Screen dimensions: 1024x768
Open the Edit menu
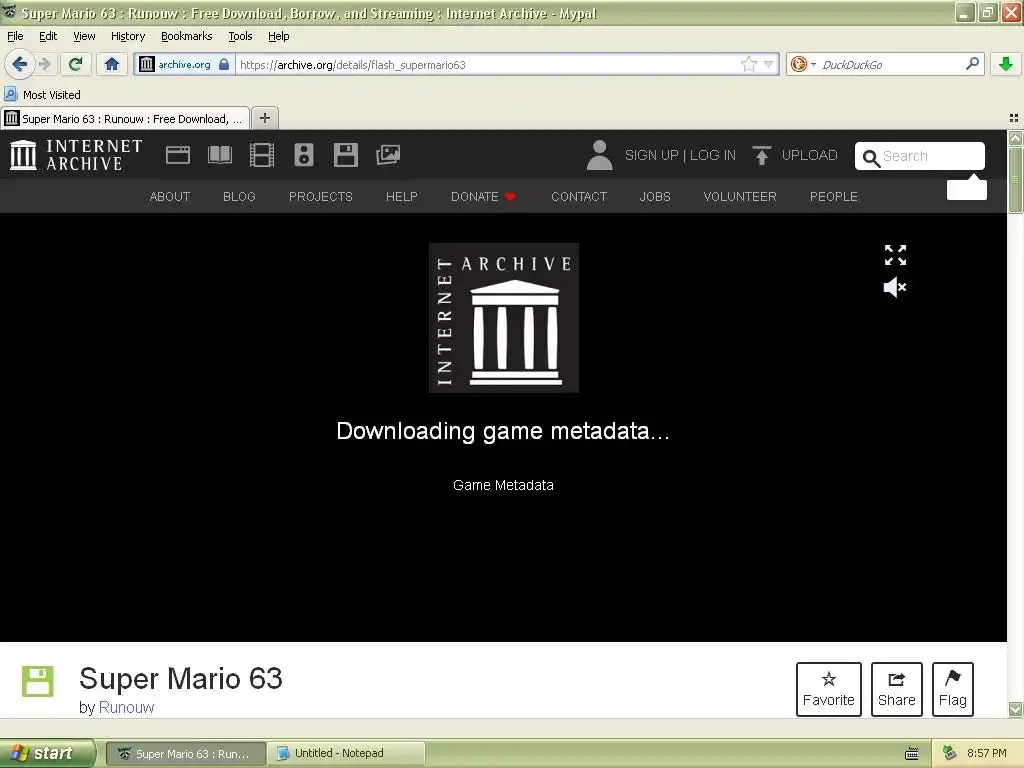(48, 36)
